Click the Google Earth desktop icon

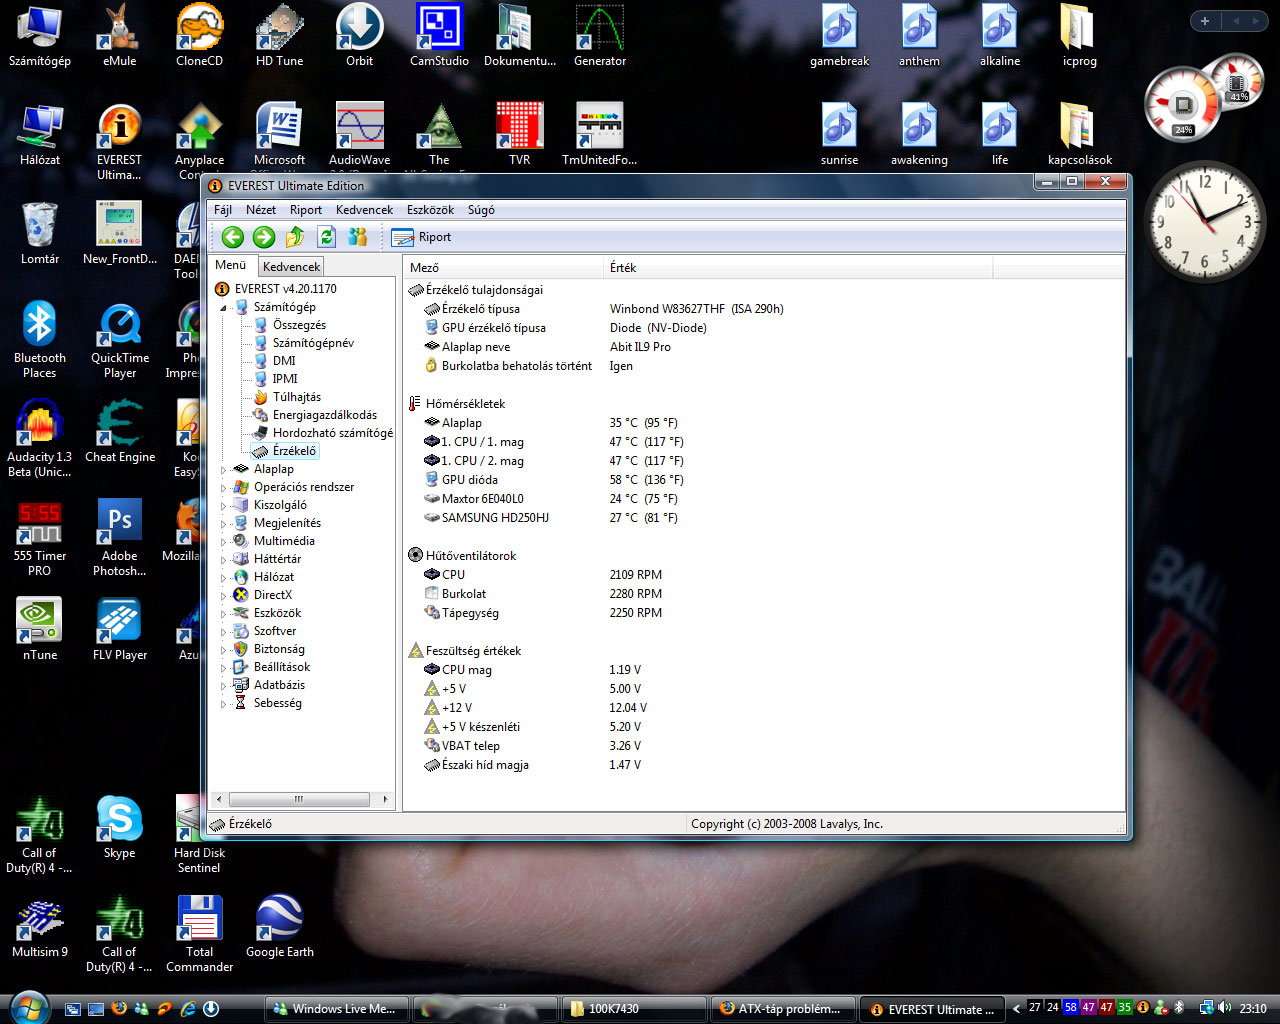(280, 927)
